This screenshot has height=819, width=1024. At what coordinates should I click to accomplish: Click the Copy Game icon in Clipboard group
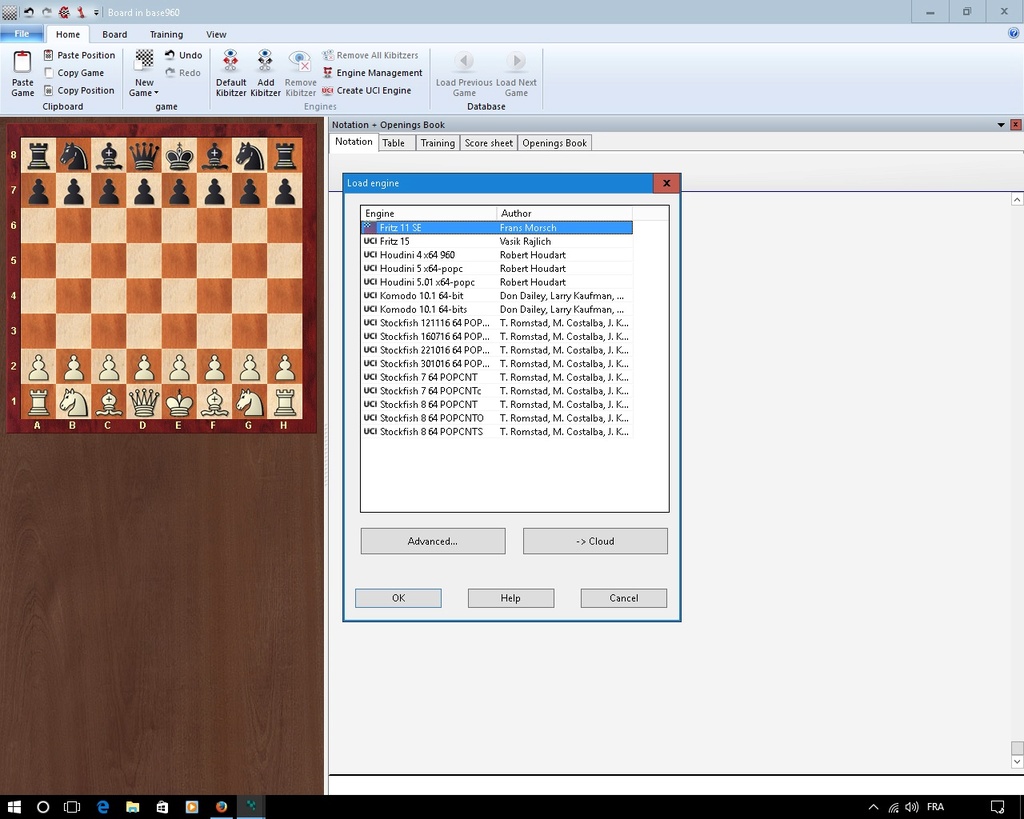48,72
